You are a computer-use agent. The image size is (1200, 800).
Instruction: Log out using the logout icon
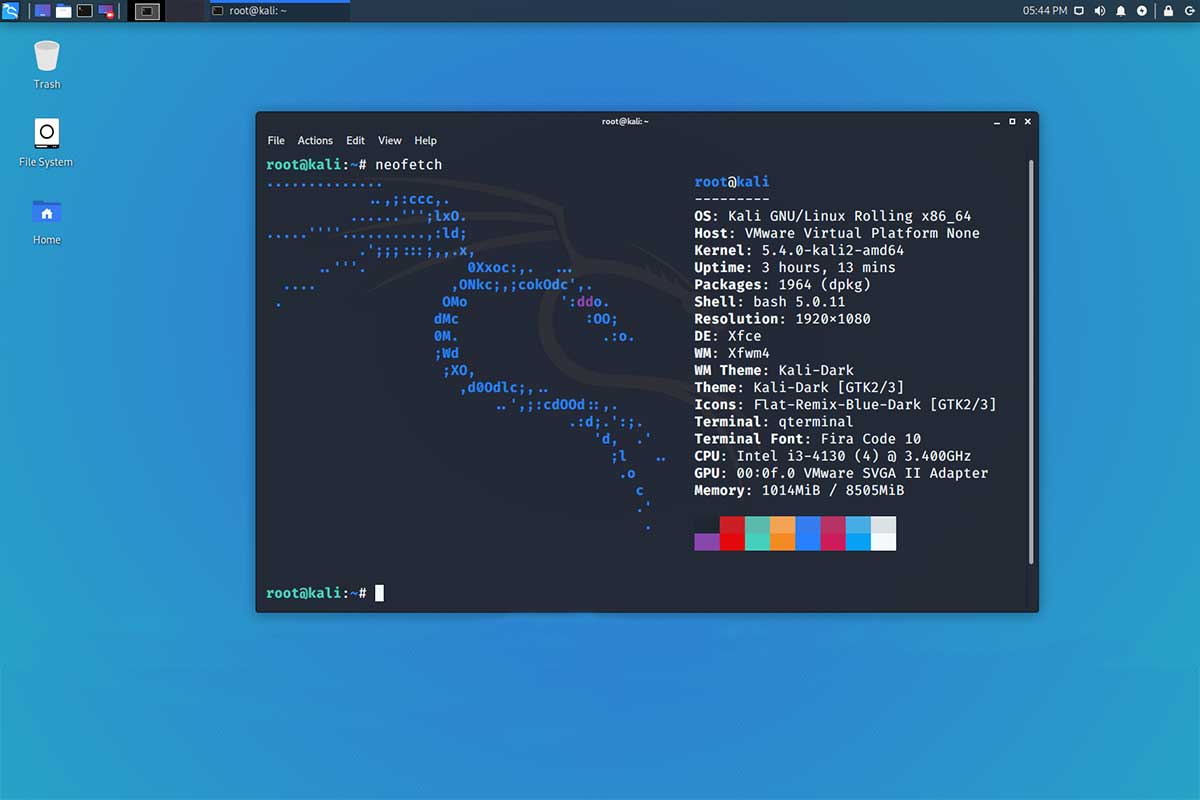pyautogui.click(x=1191, y=11)
